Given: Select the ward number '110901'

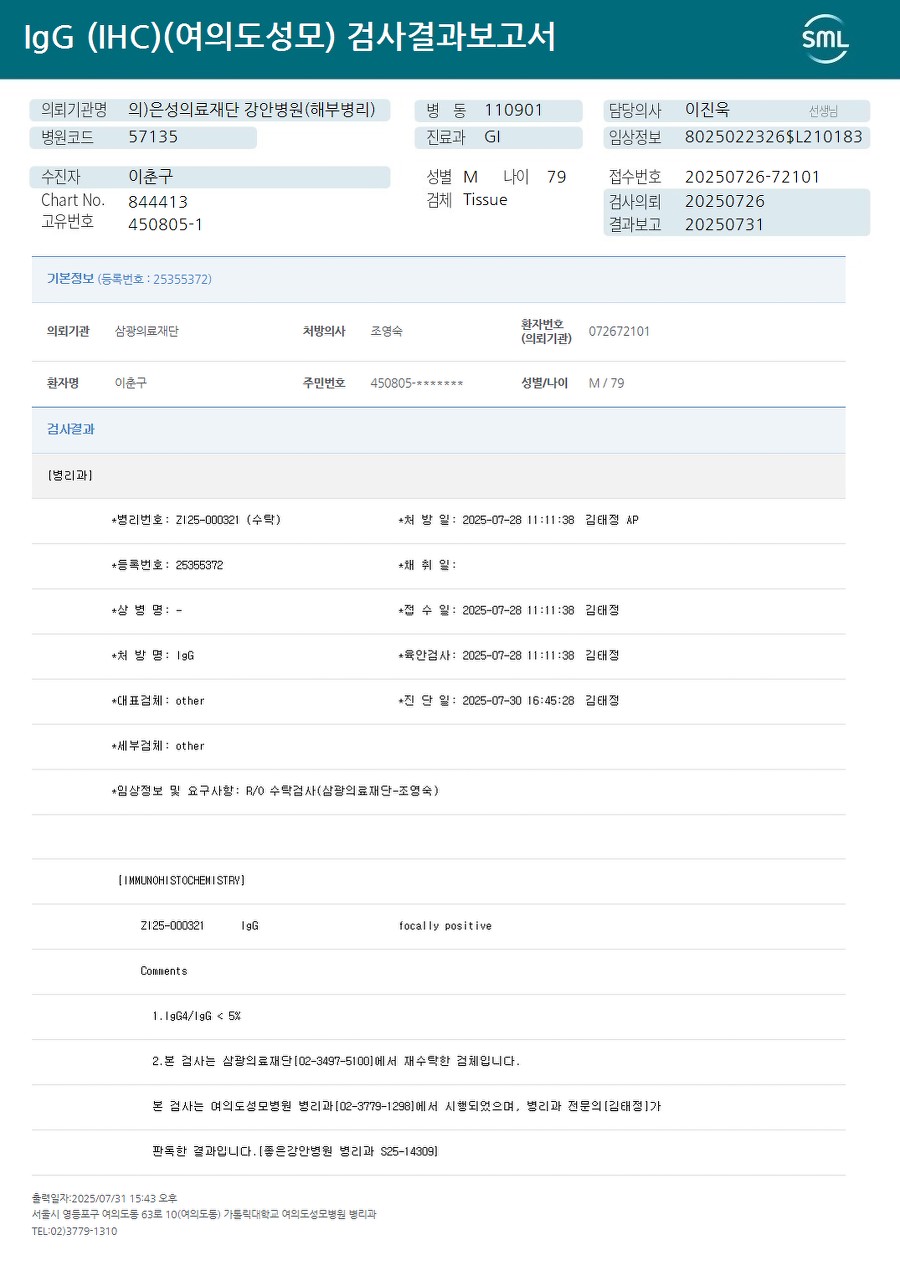Looking at the screenshot, I should (514, 110).
